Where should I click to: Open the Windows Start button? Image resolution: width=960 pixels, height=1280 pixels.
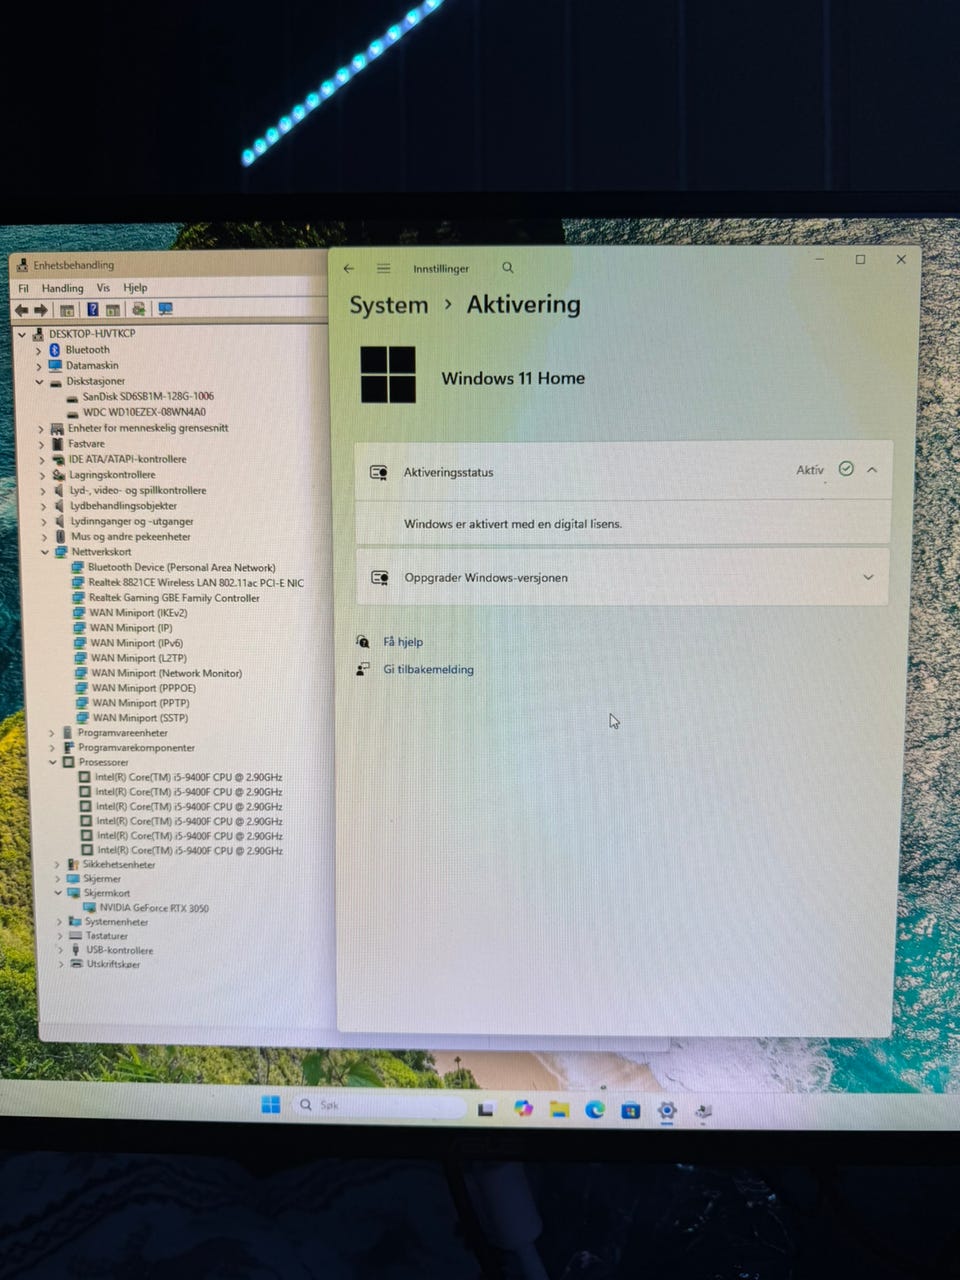click(x=271, y=1105)
